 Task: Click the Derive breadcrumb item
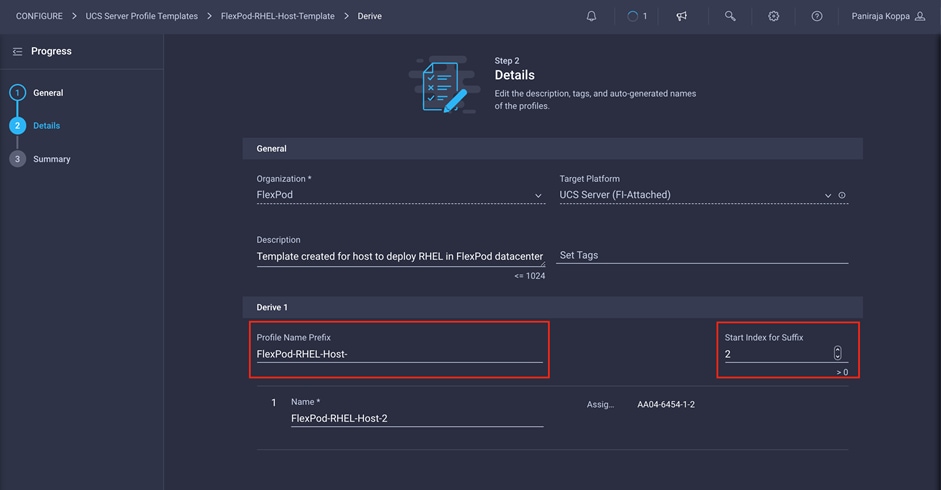[x=370, y=16]
